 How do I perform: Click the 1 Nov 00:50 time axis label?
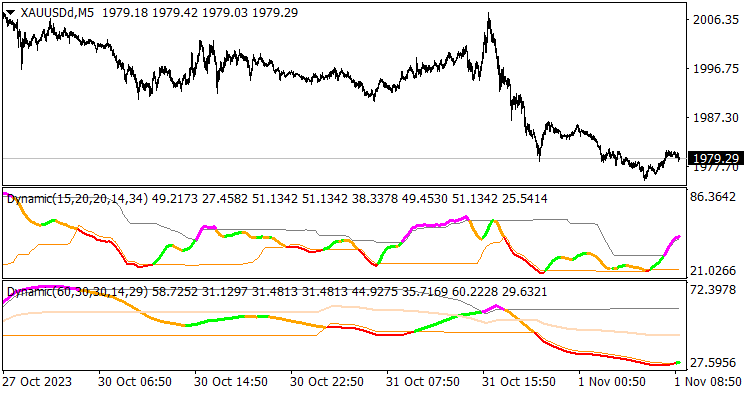point(612,382)
